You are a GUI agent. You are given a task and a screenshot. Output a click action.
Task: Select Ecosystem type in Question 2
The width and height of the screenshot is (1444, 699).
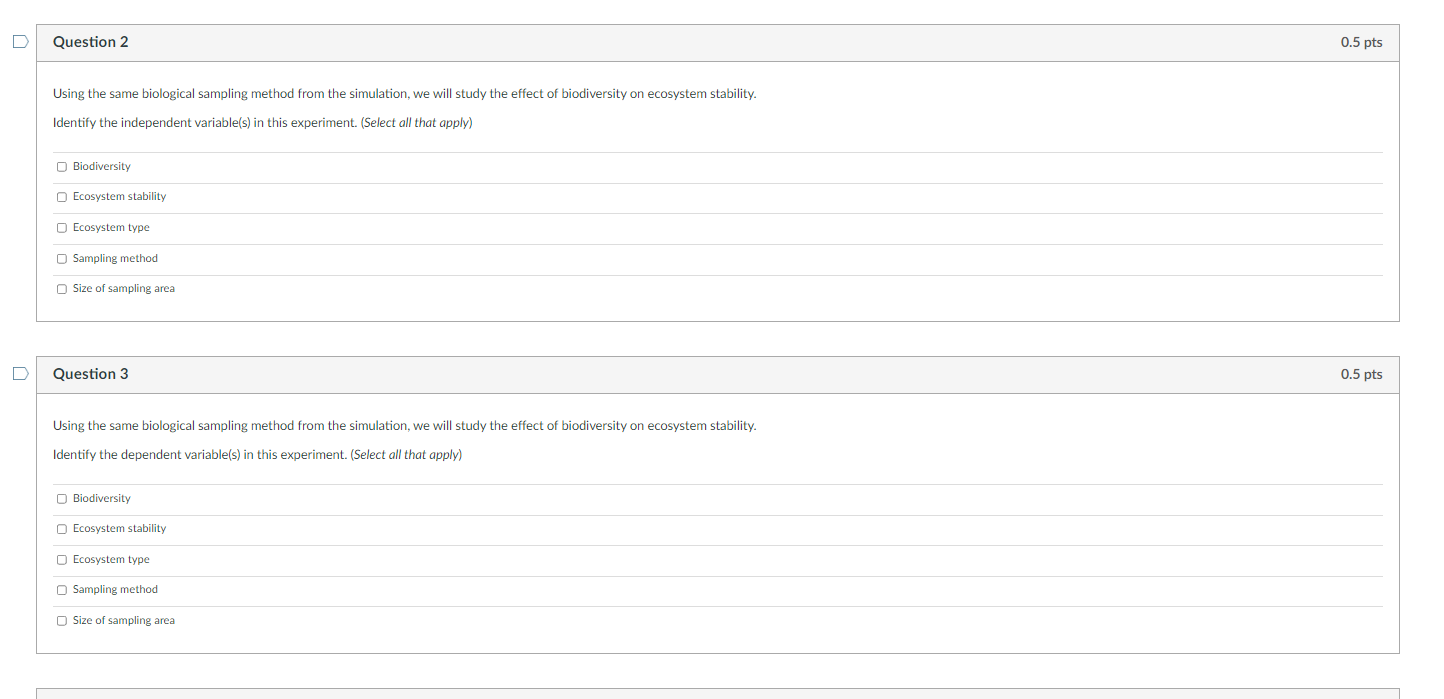click(x=61, y=228)
